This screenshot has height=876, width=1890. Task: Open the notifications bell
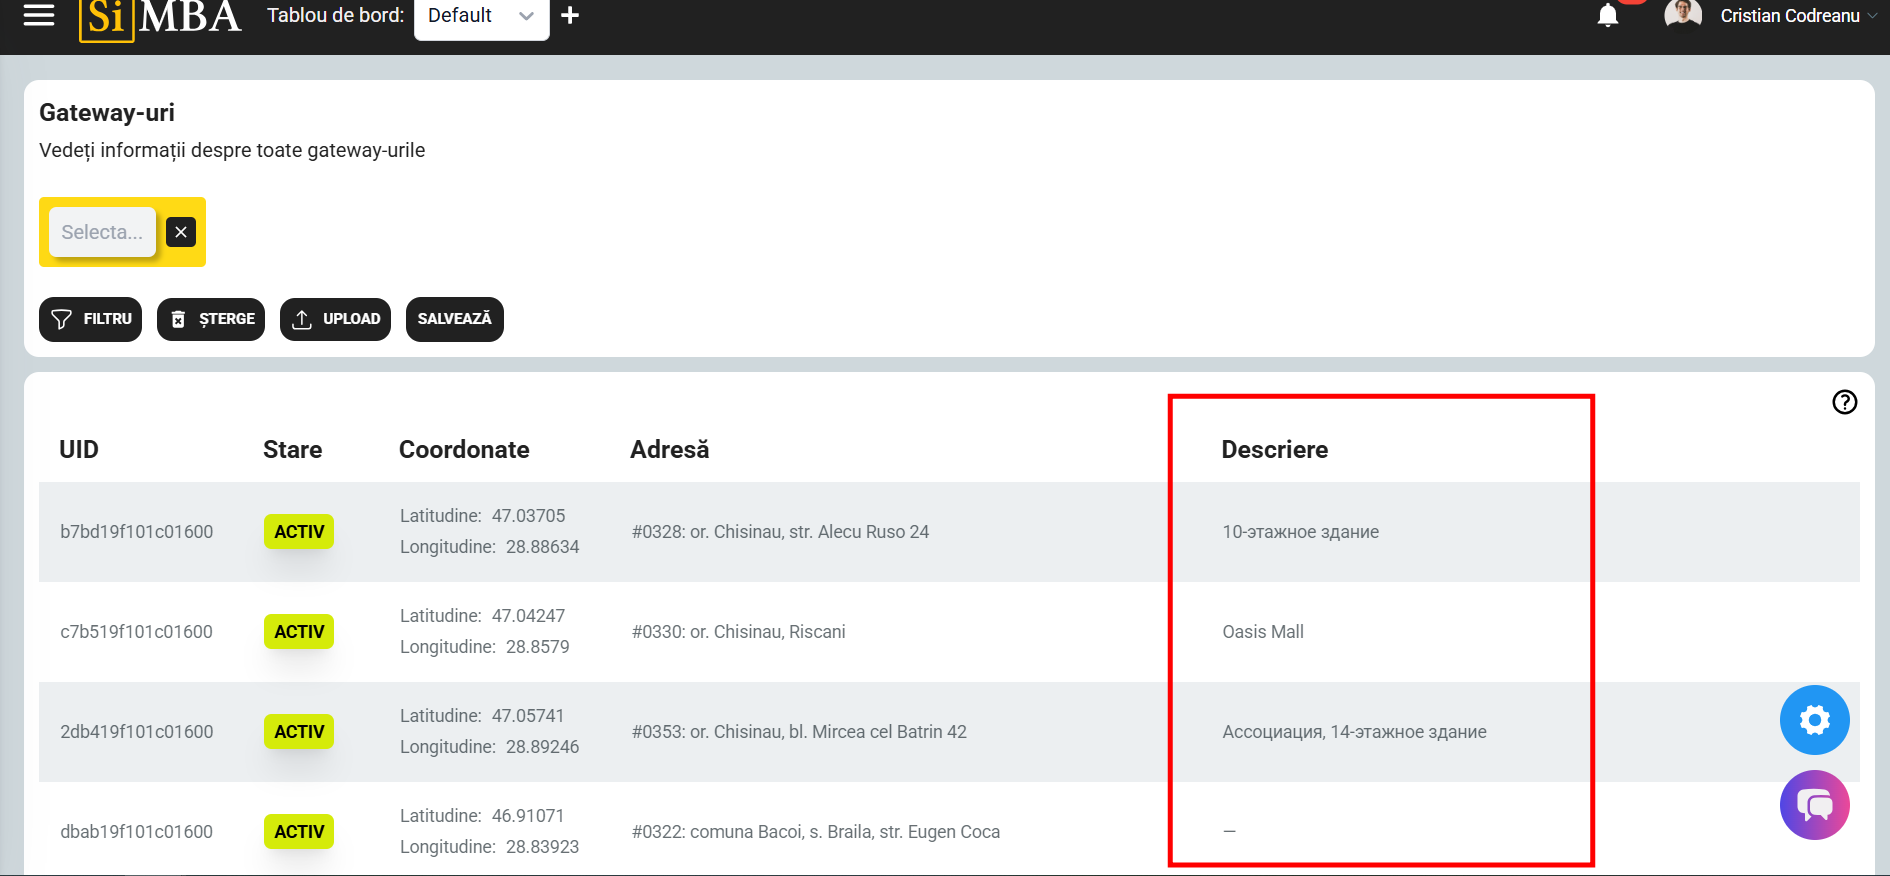click(x=1607, y=15)
